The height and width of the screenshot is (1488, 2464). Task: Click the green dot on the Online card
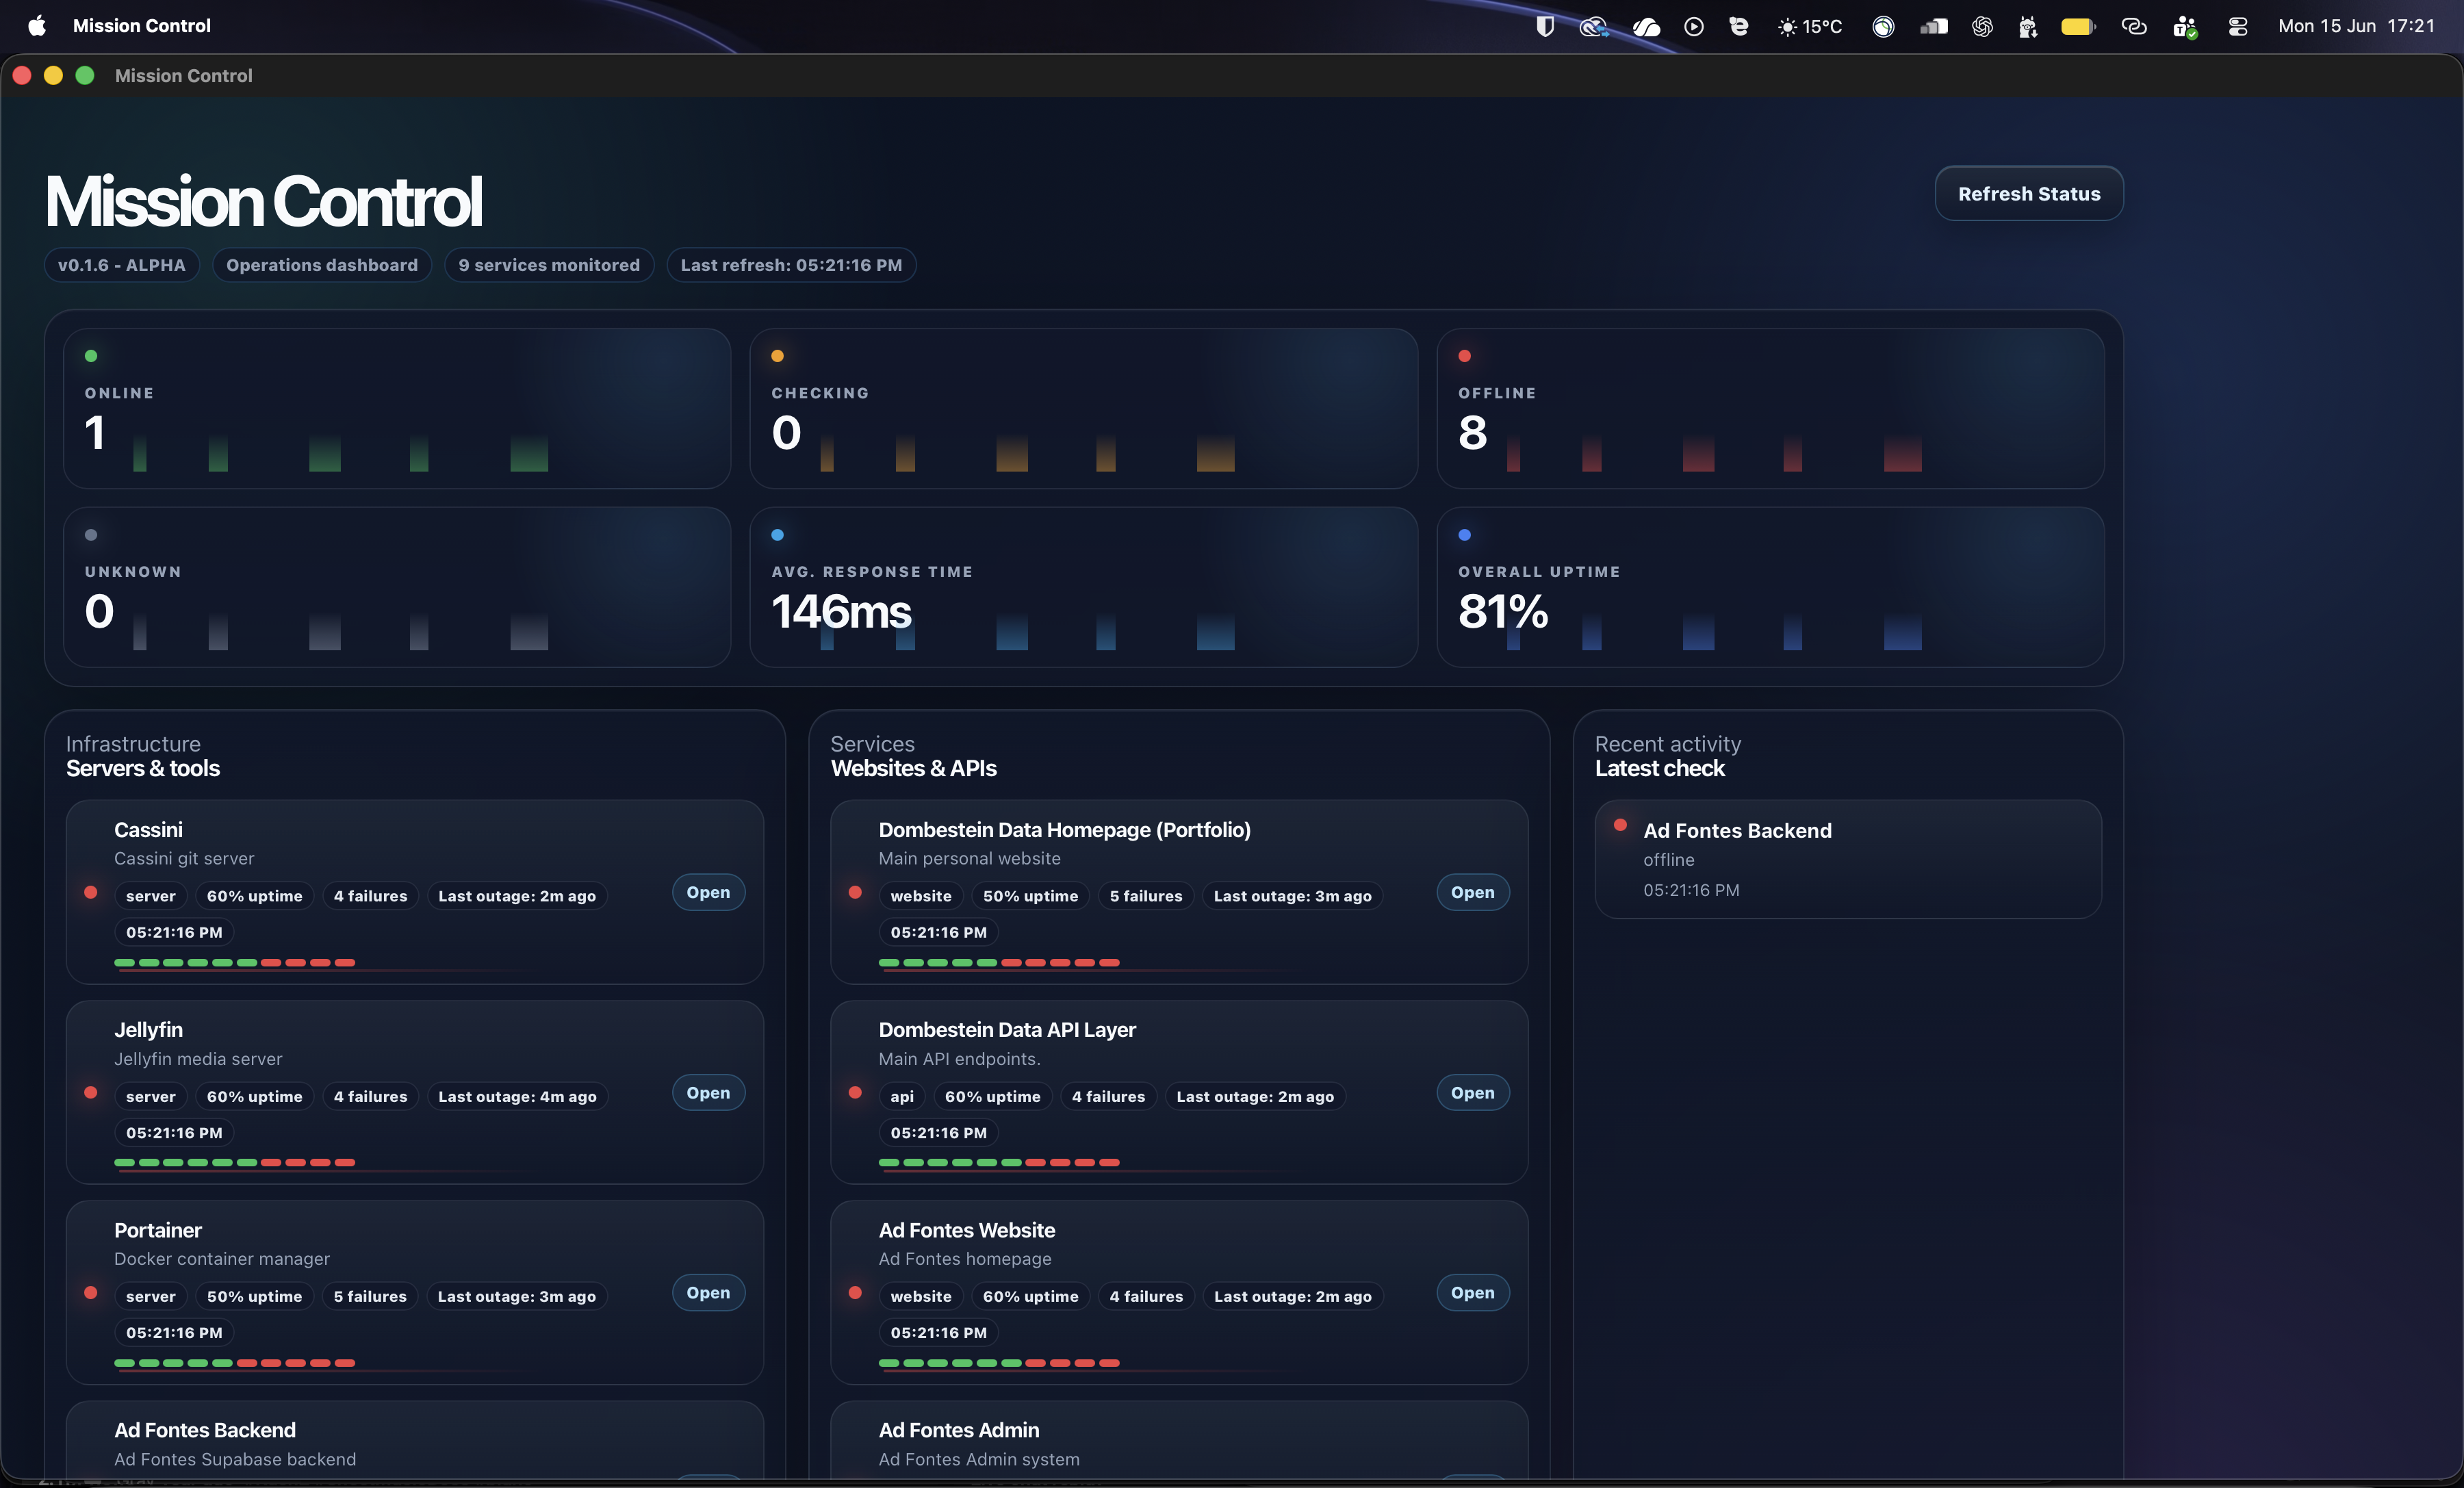(x=91, y=356)
